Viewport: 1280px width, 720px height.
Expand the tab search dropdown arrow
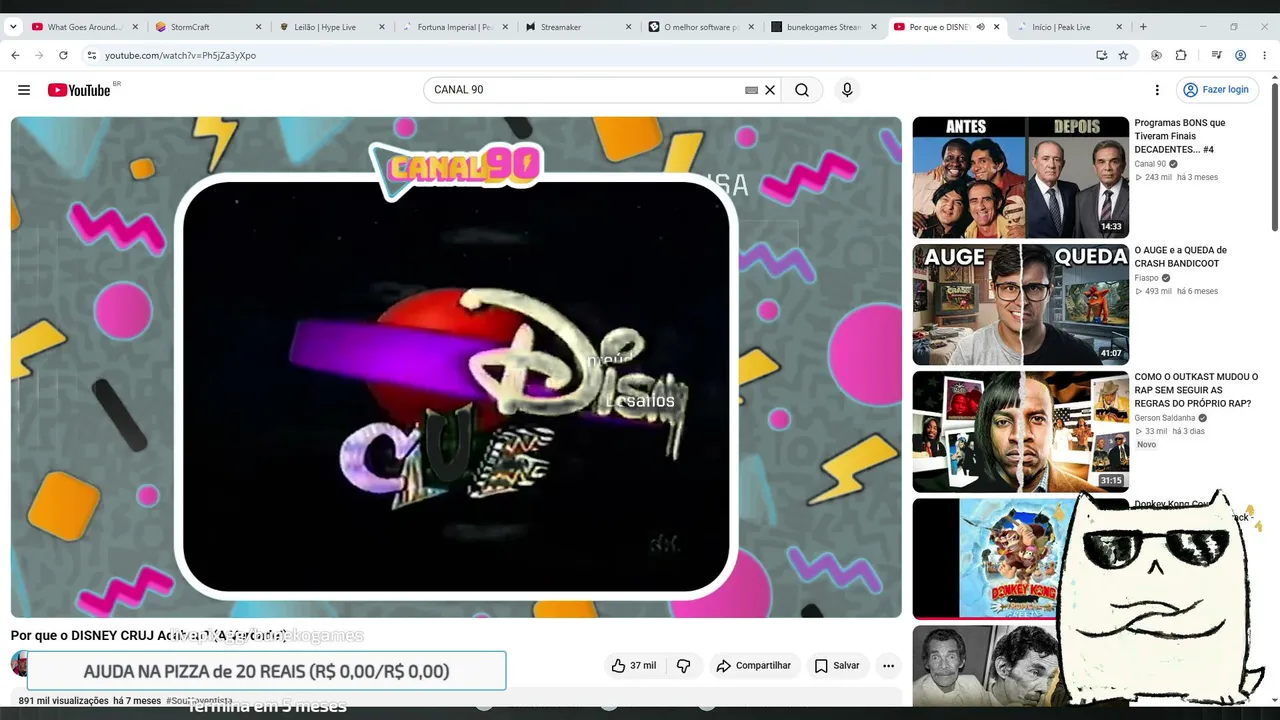pos(13,27)
